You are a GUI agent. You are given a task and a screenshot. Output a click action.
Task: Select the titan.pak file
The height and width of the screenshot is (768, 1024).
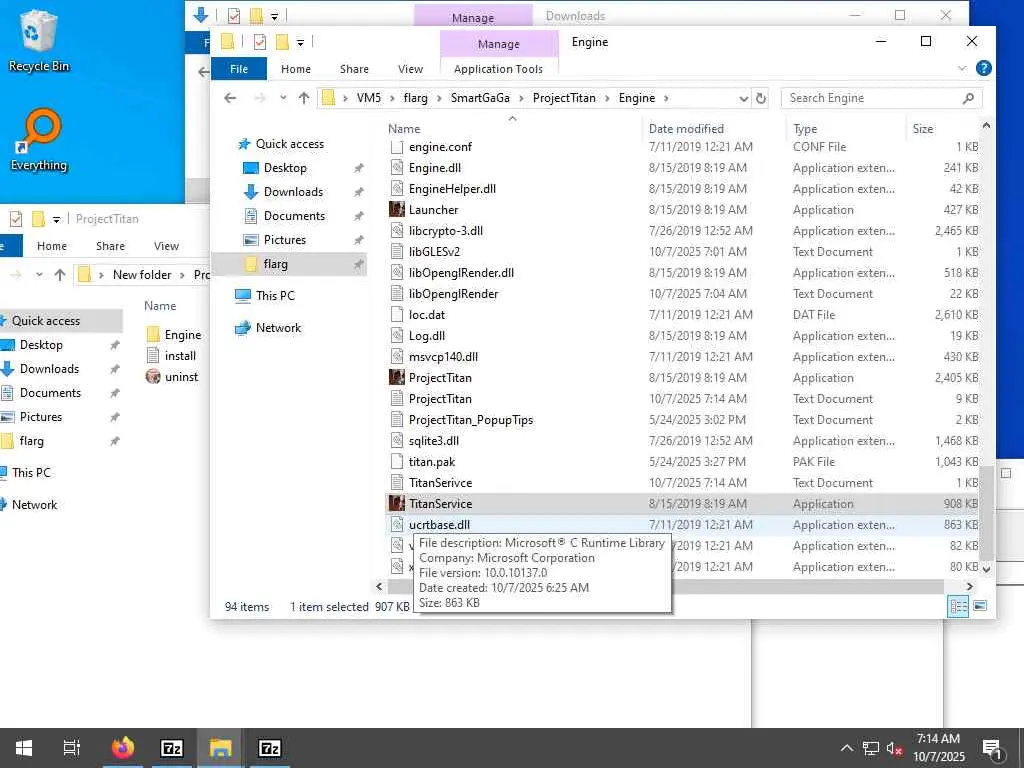point(432,462)
